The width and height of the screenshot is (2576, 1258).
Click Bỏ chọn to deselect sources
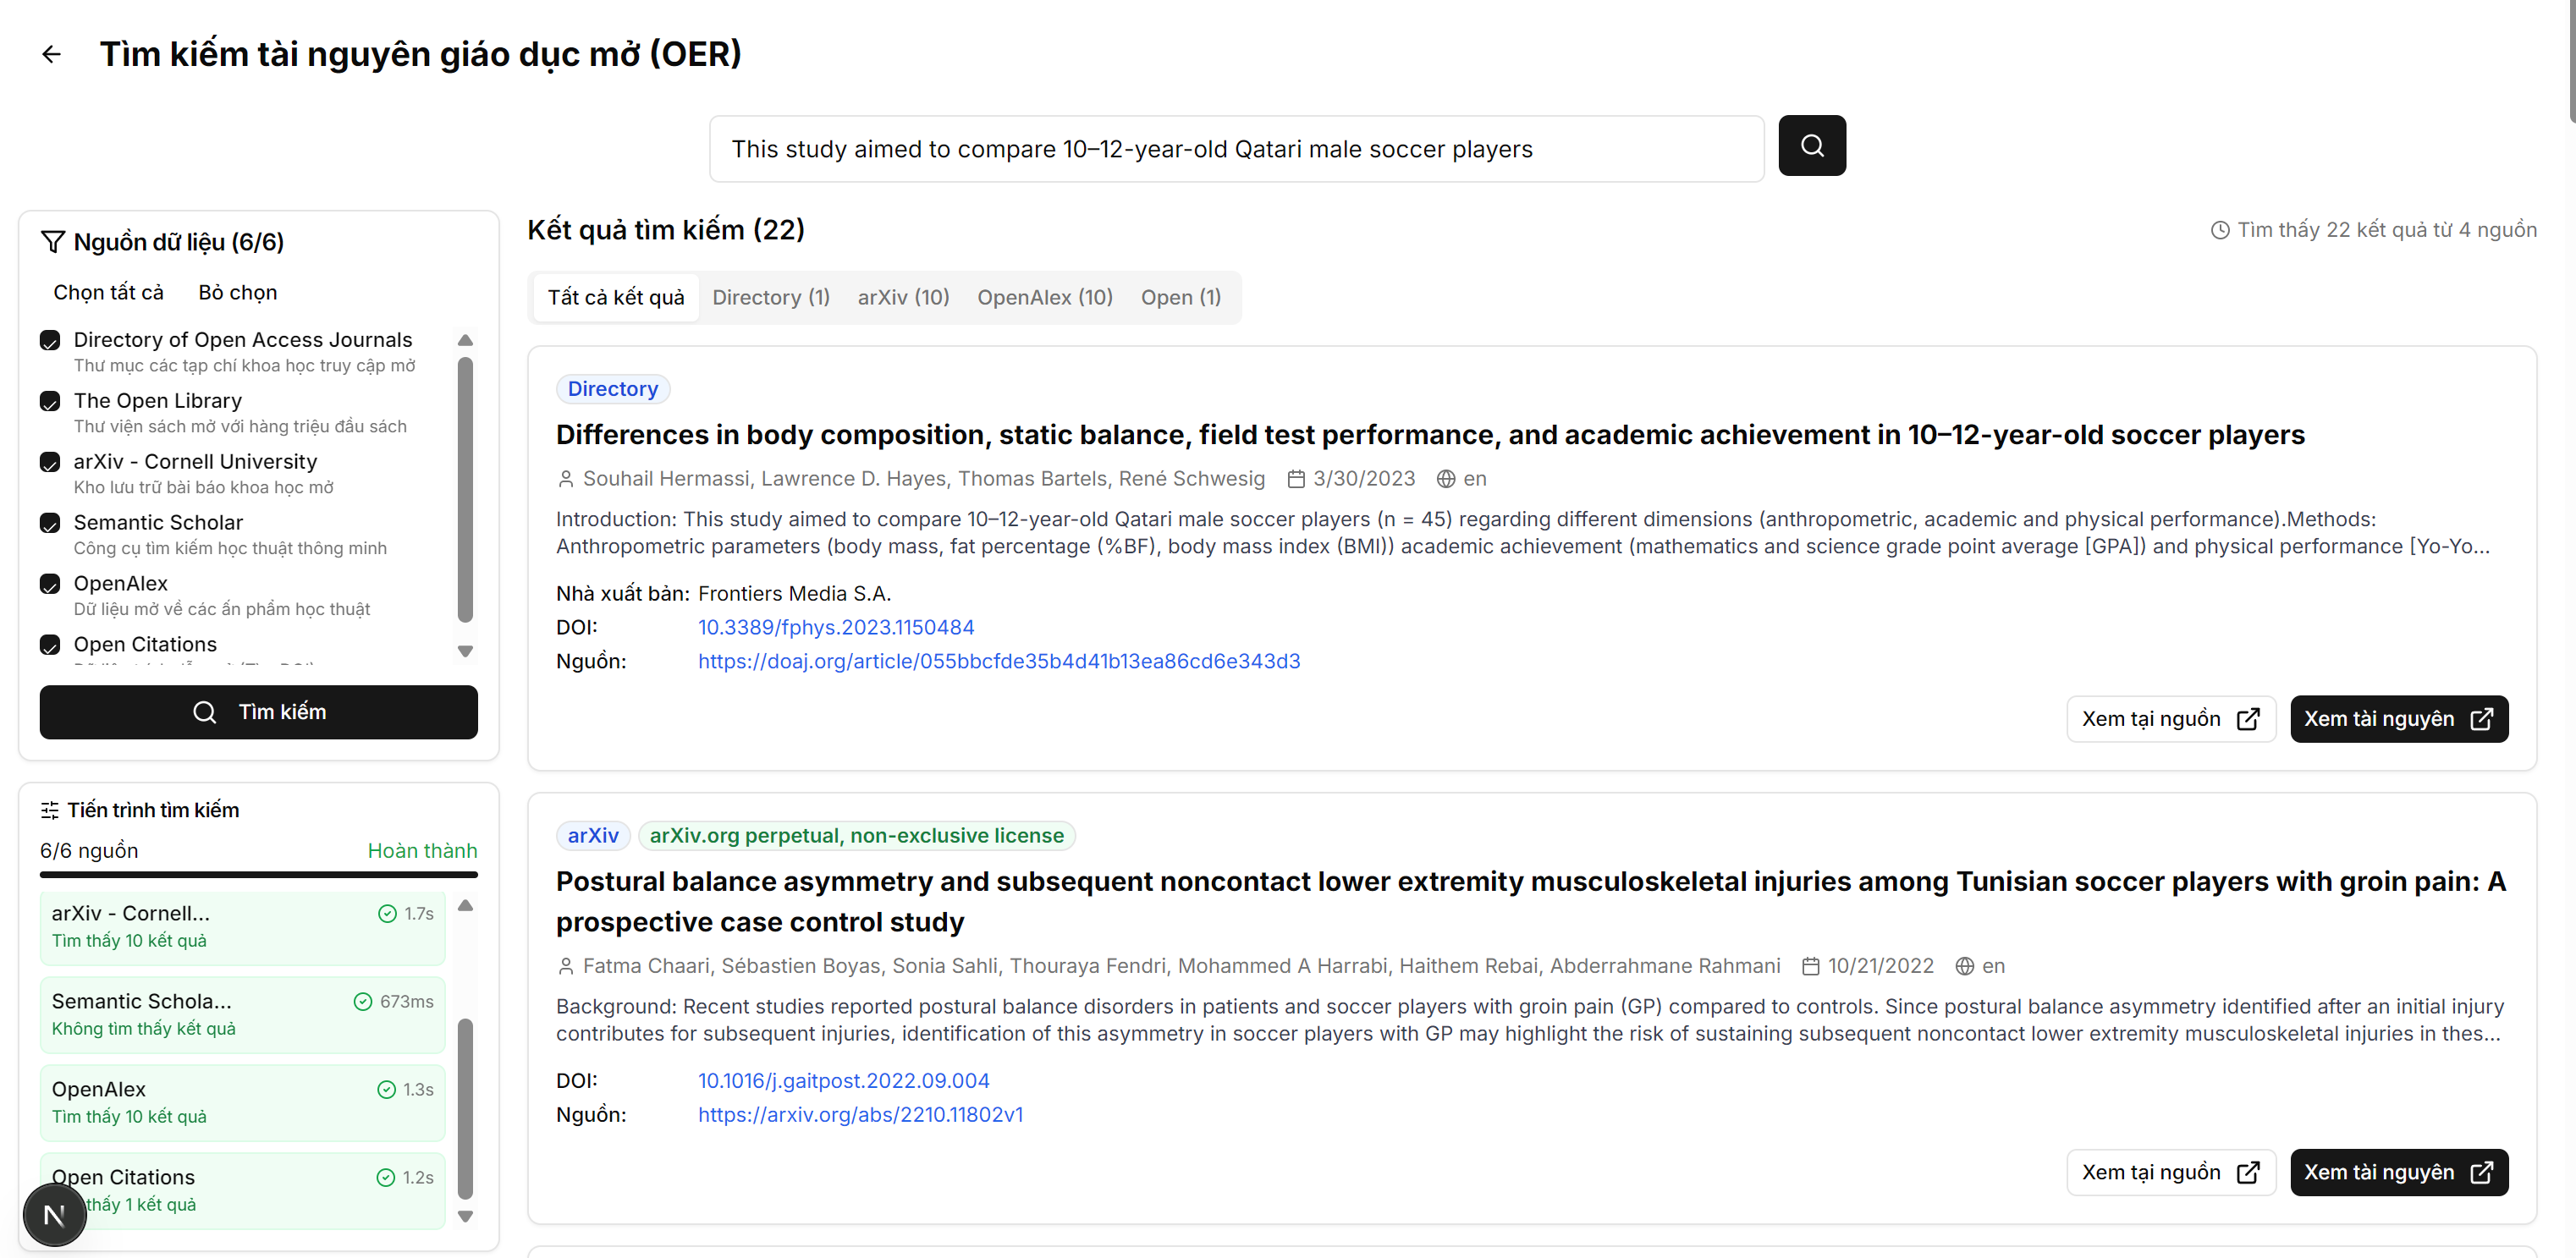(238, 293)
